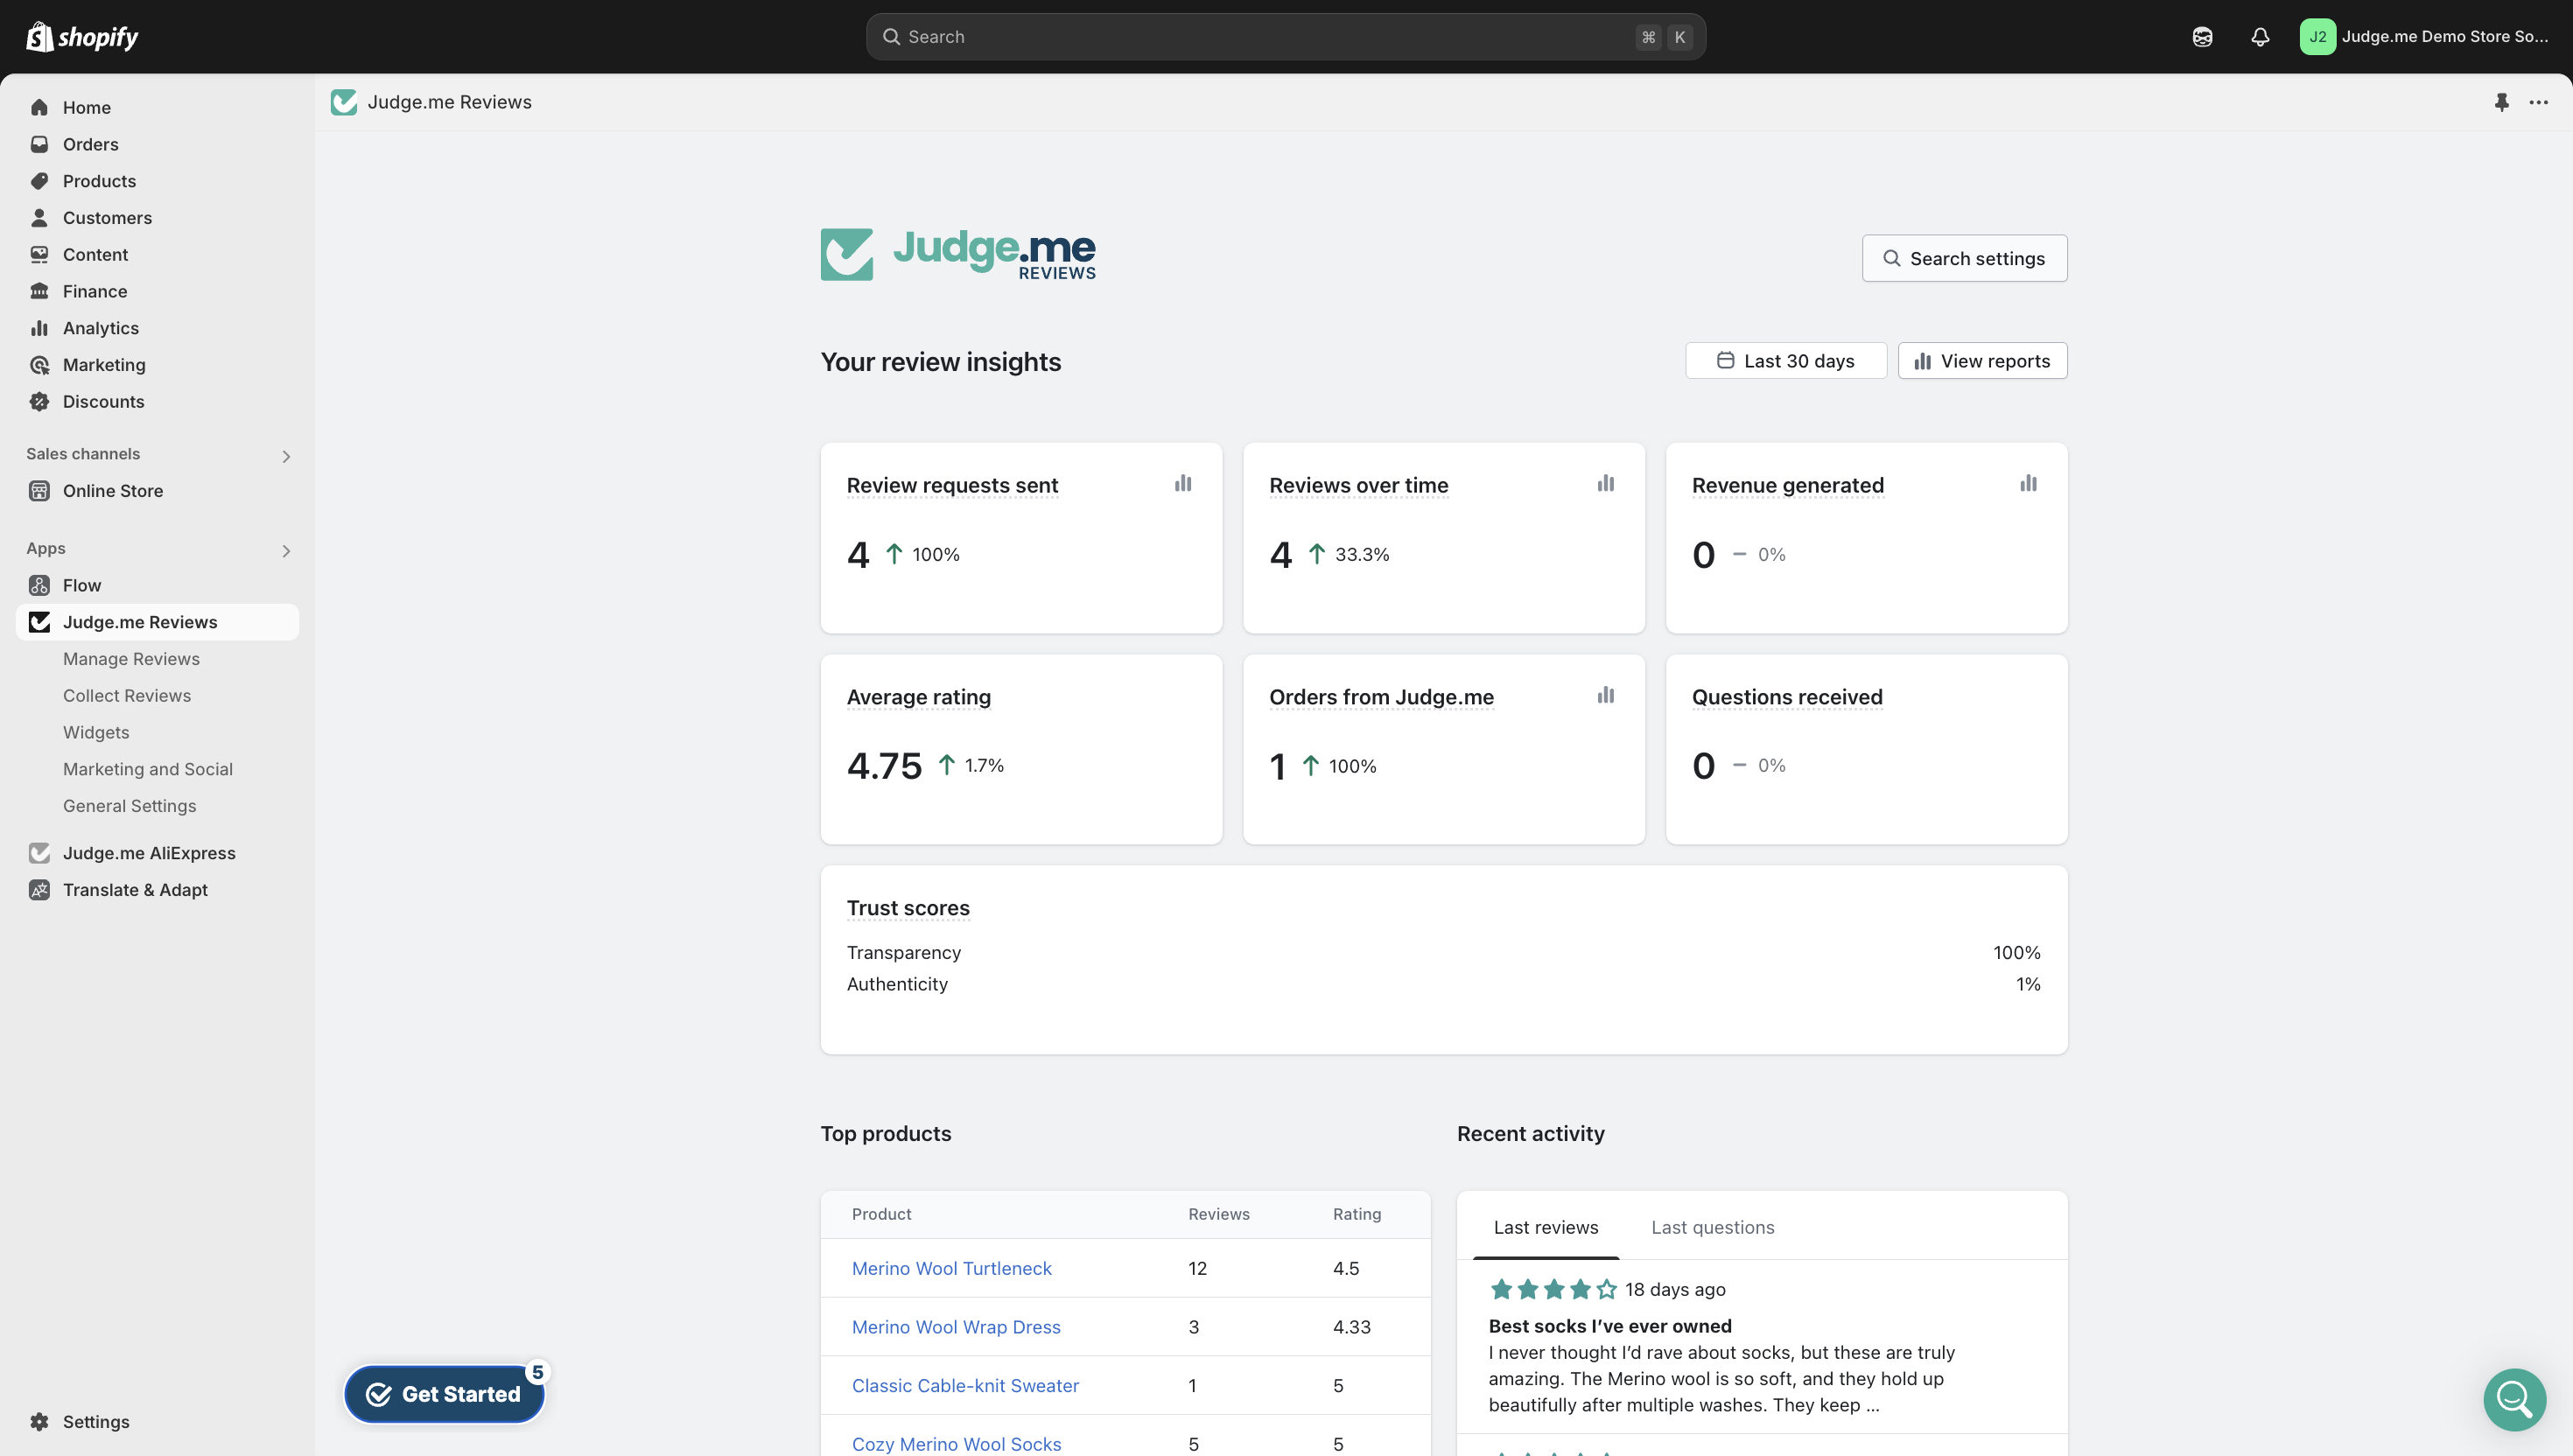Click the Top products heading

click(x=885, y=1134)
